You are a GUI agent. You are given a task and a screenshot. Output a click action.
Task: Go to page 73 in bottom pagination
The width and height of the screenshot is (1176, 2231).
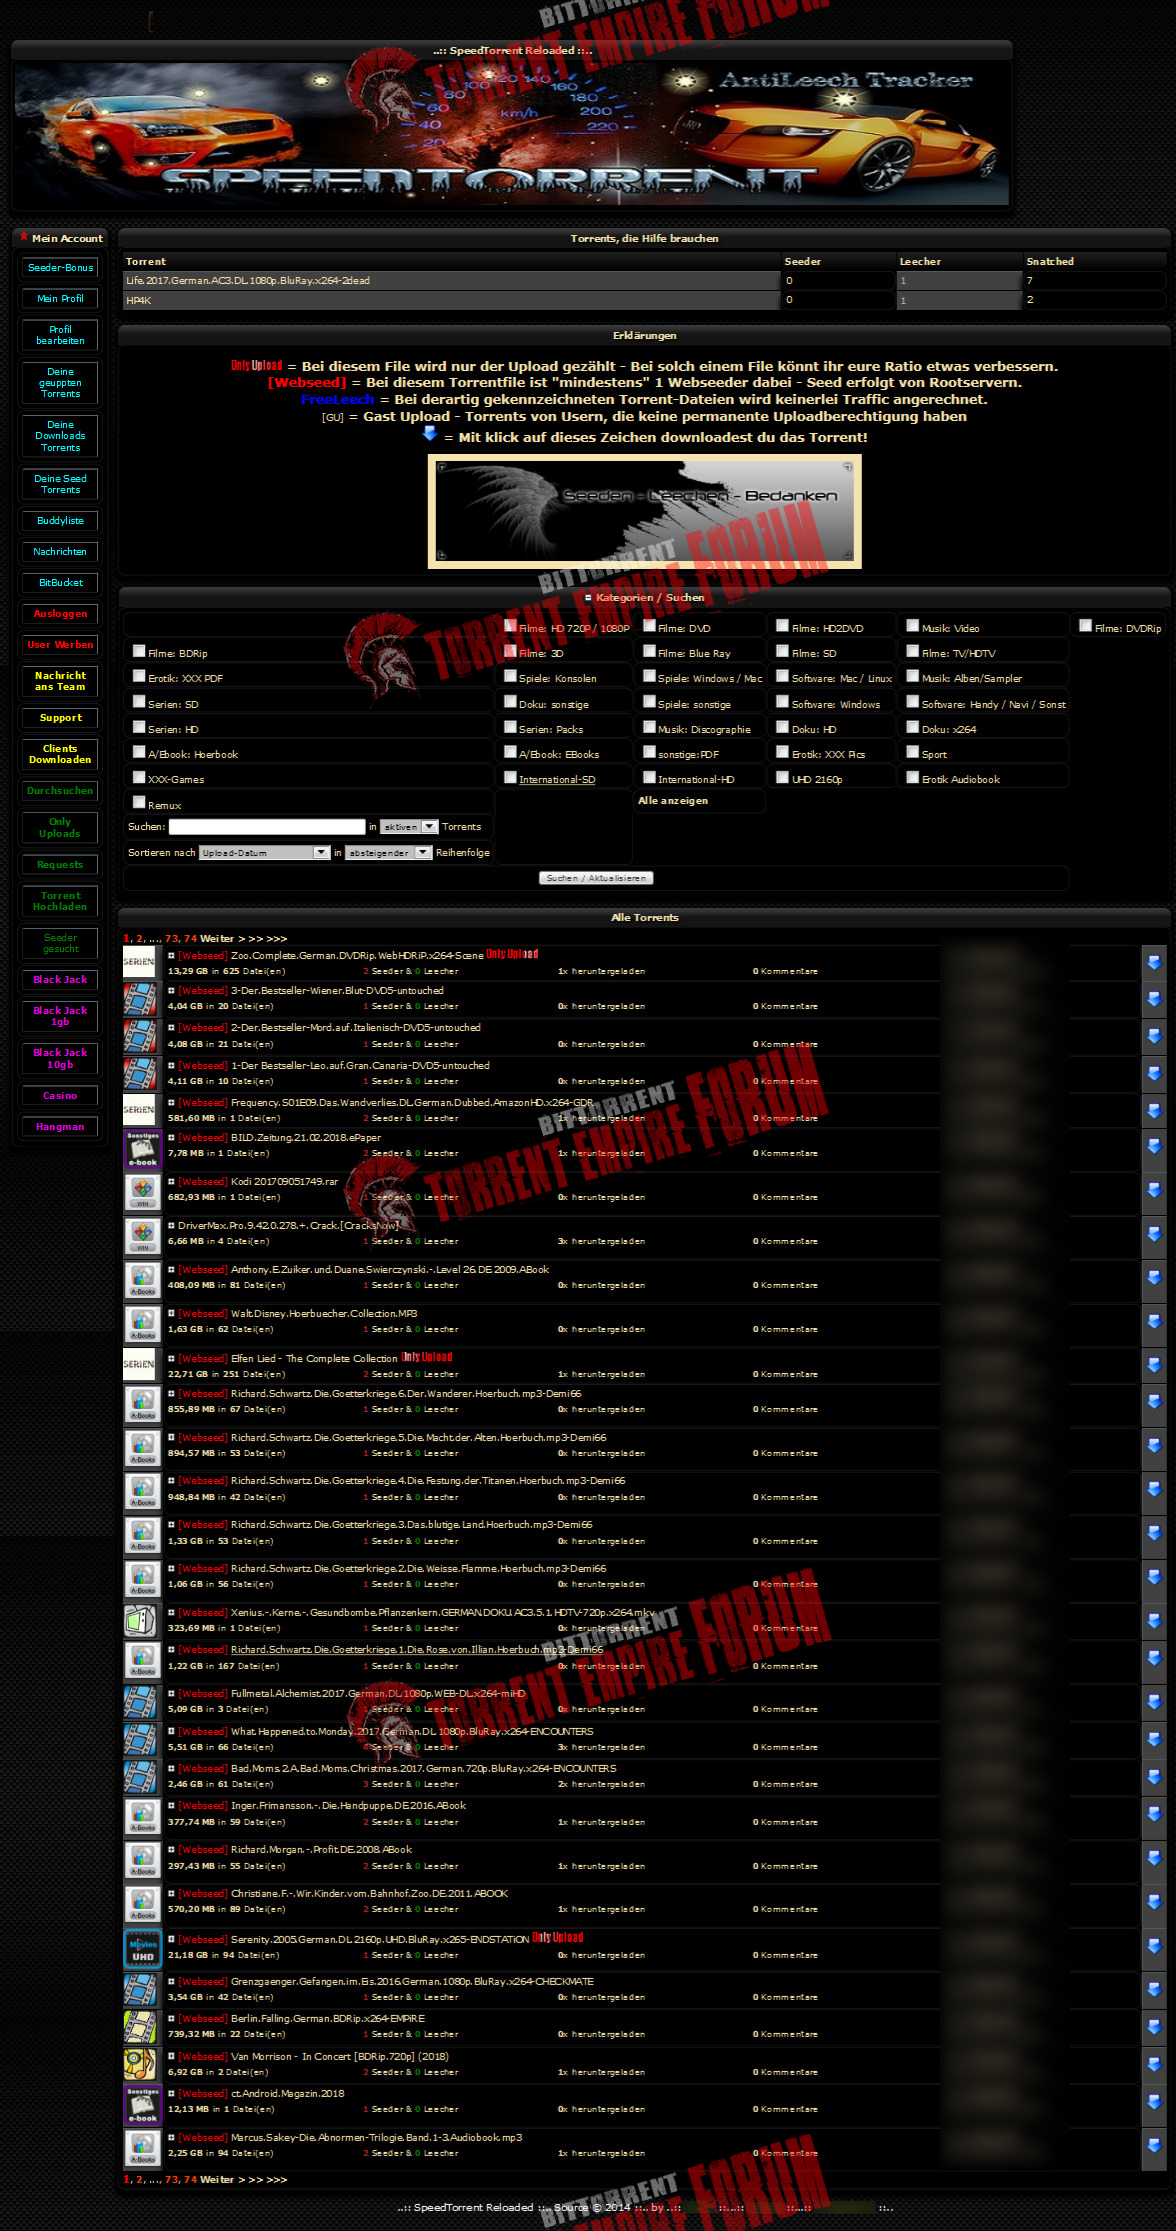[173, 2180]
